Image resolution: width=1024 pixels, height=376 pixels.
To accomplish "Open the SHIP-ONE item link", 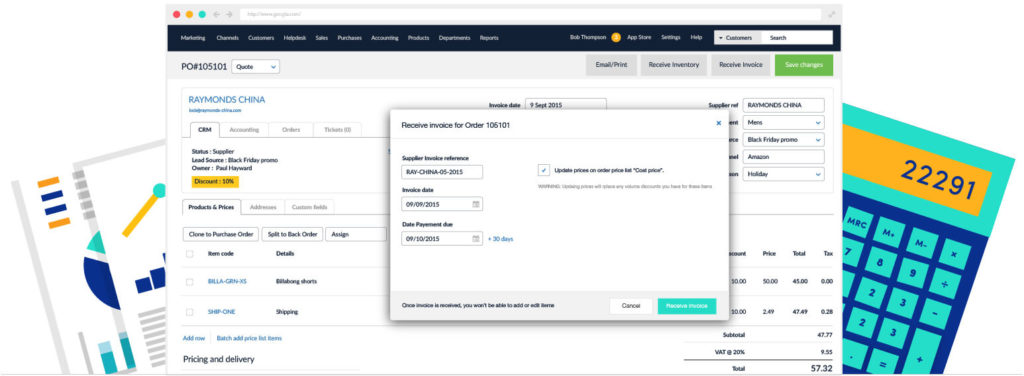I will (x=221, y=312).
